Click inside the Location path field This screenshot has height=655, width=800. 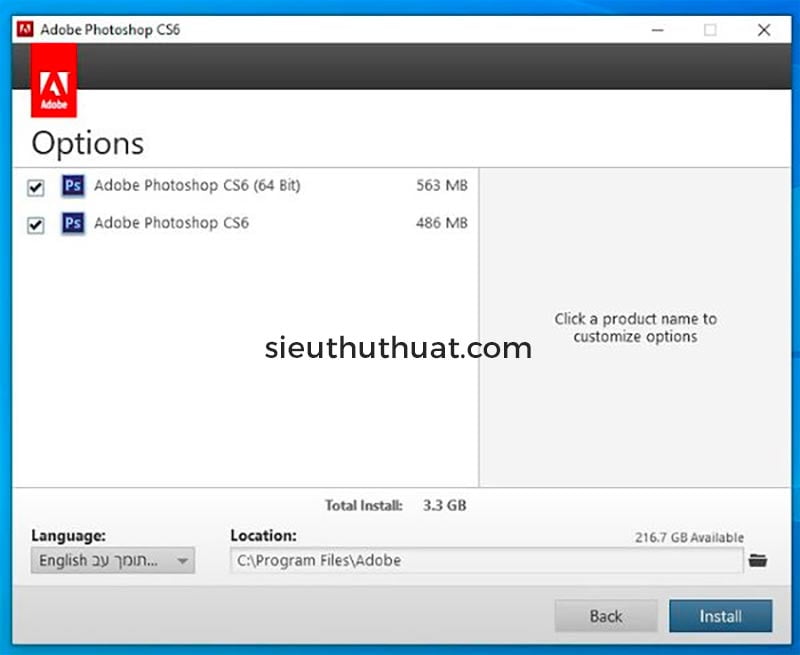486,561
